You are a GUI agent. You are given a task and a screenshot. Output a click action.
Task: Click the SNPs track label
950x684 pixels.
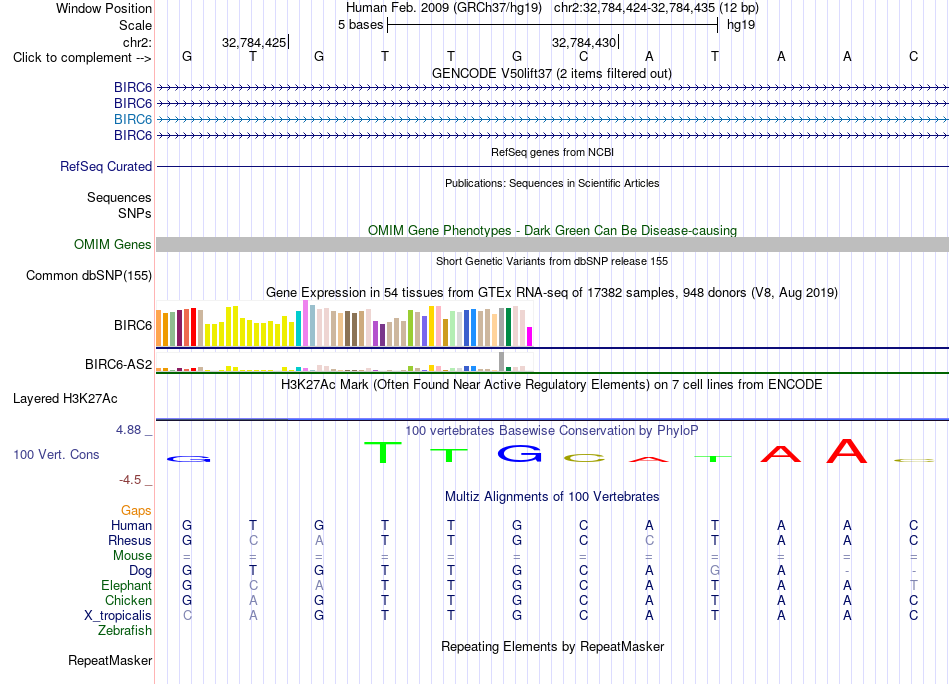pos(135,213)
